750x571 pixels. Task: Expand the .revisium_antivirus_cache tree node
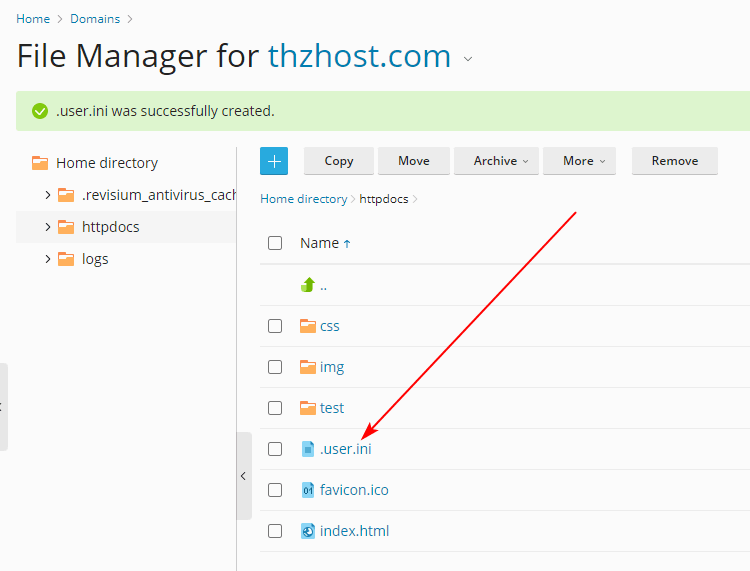(47, 195)
